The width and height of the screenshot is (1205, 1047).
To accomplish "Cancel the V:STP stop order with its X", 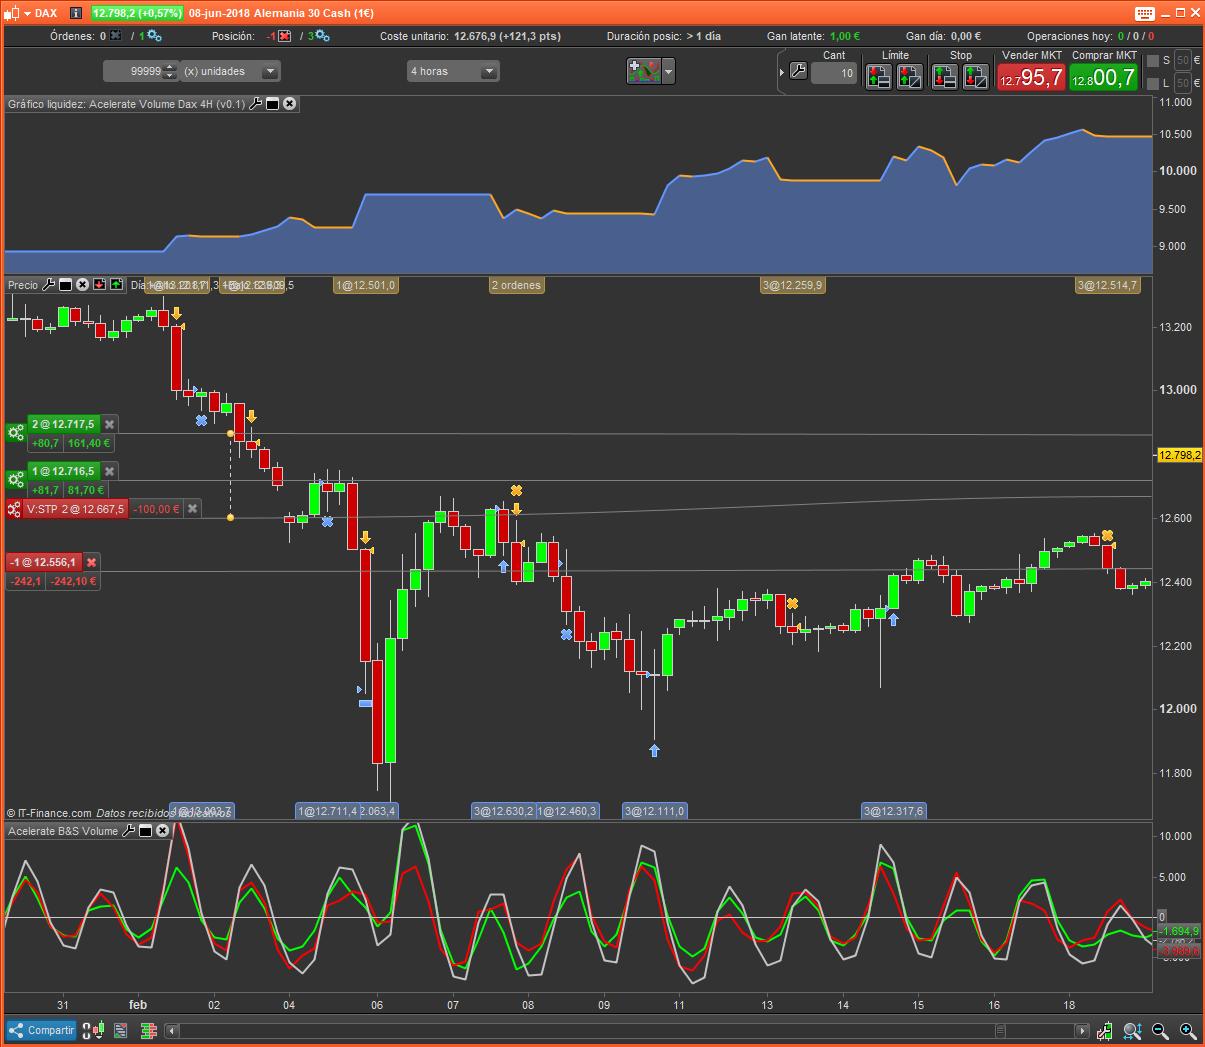I will 193,509.
